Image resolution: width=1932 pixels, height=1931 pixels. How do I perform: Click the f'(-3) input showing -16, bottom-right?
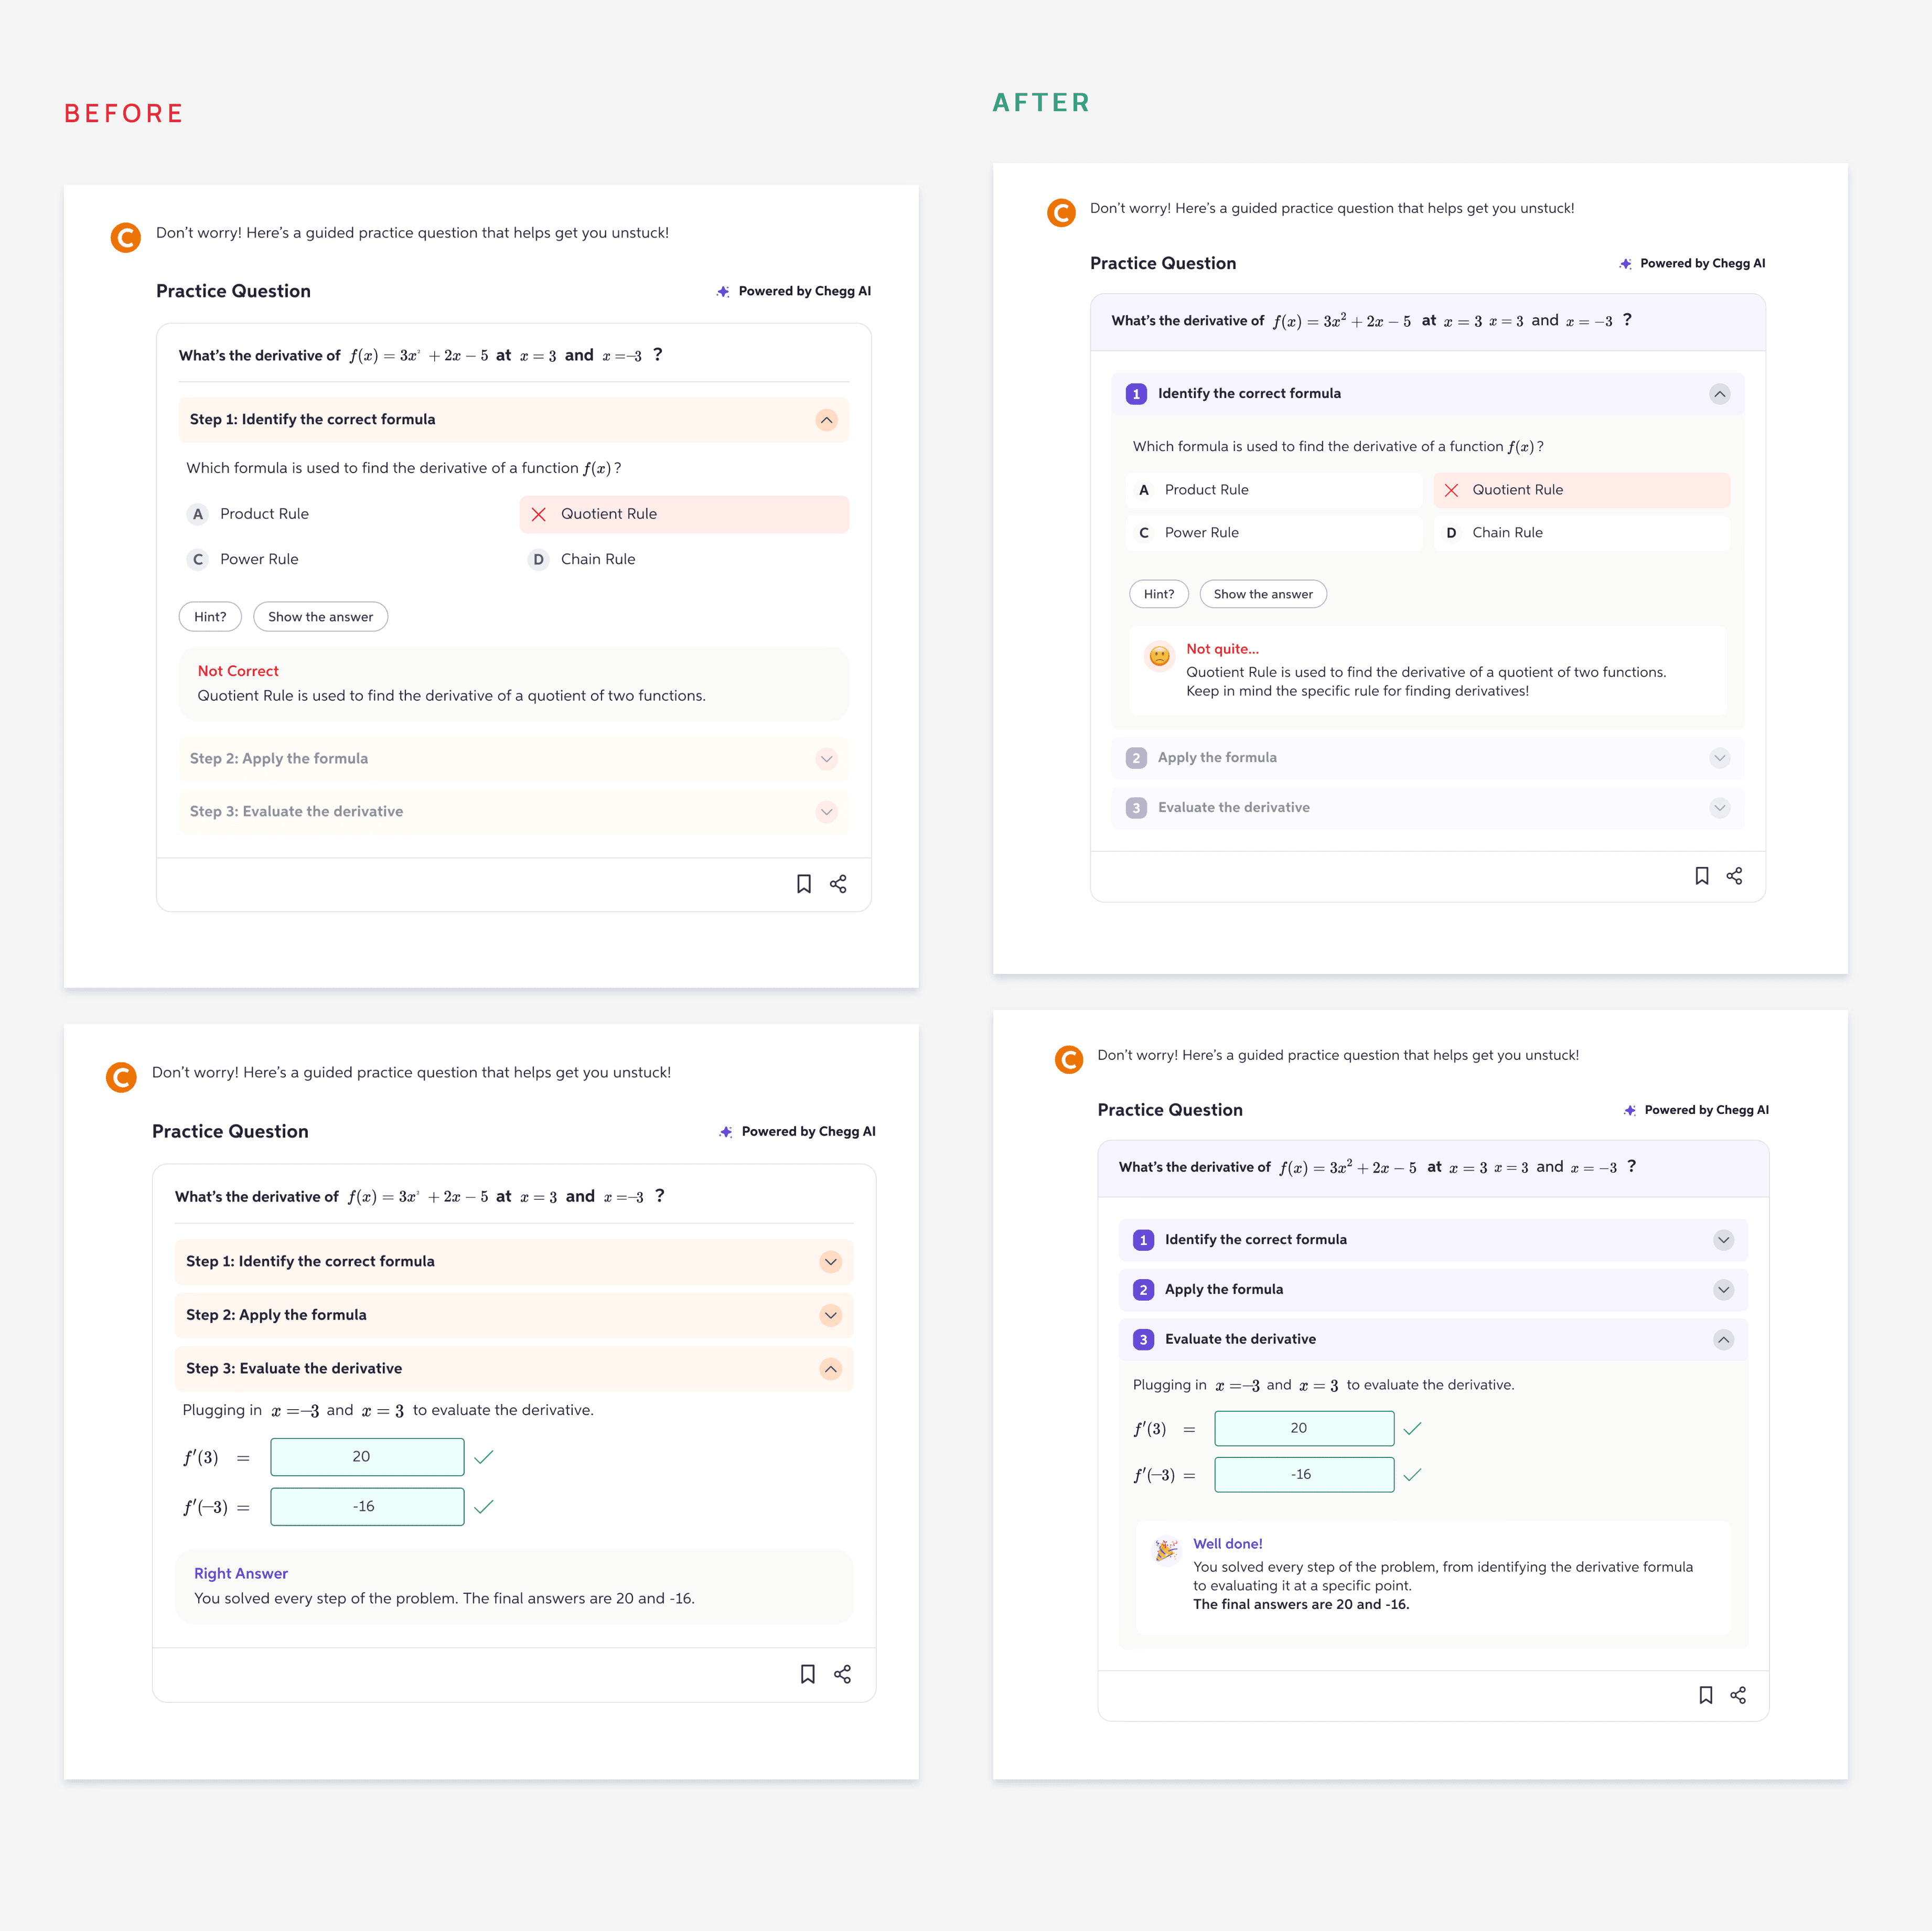(1303, 1475)
